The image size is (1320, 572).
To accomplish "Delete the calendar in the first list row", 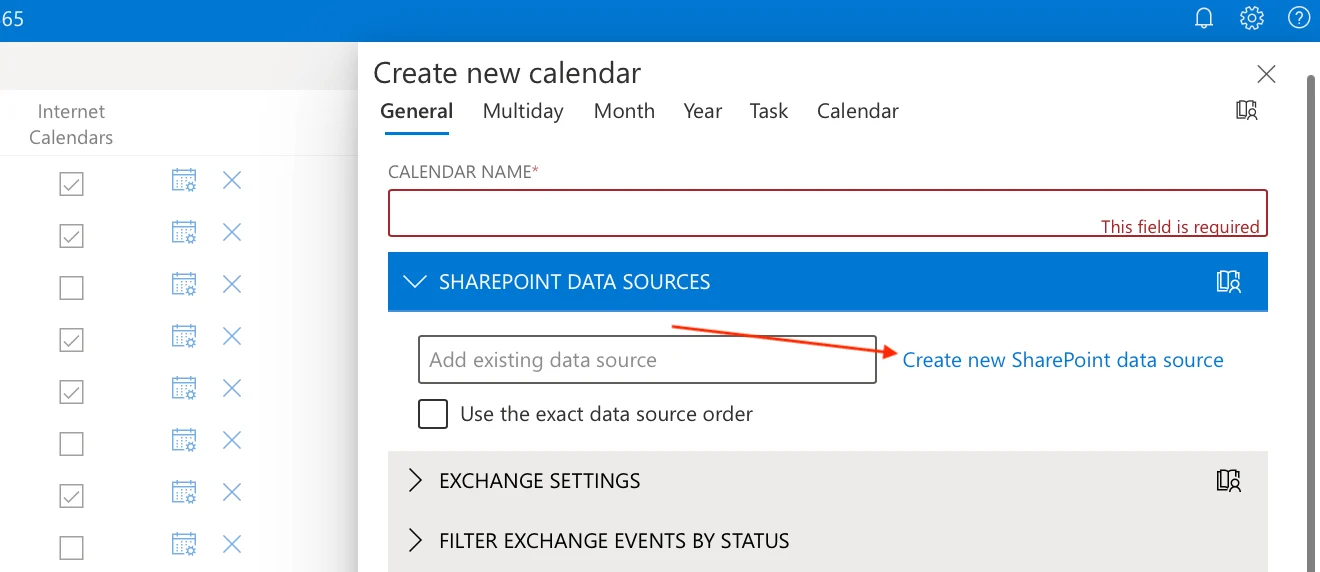I will click(x=232, y=180).
